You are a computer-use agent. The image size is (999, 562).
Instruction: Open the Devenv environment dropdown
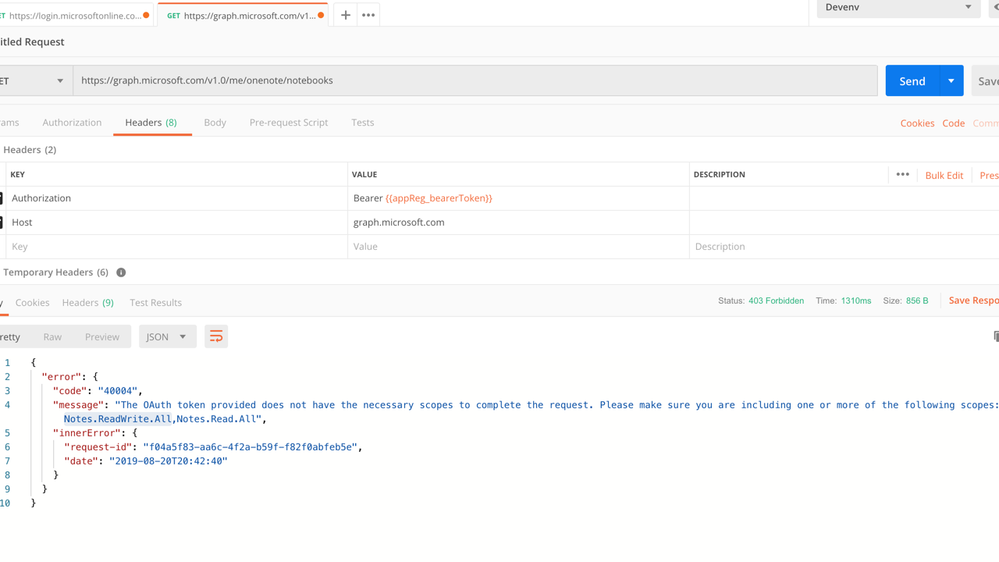point(897,8)
